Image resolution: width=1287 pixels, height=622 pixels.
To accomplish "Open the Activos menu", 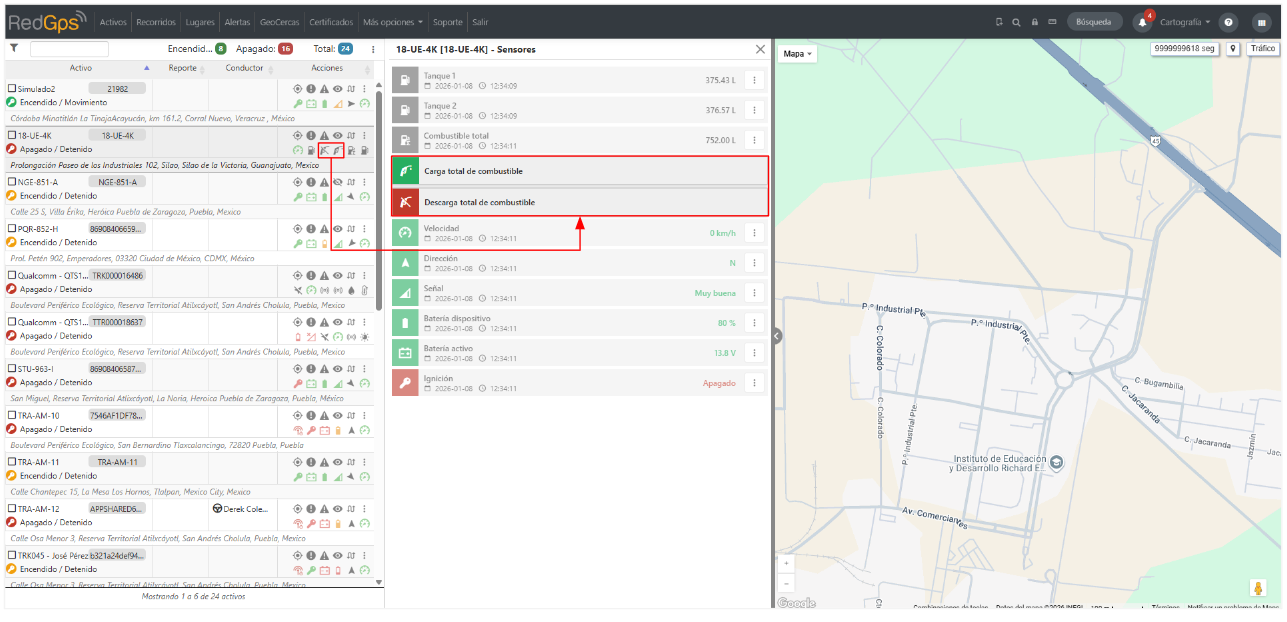I will 114,21.
